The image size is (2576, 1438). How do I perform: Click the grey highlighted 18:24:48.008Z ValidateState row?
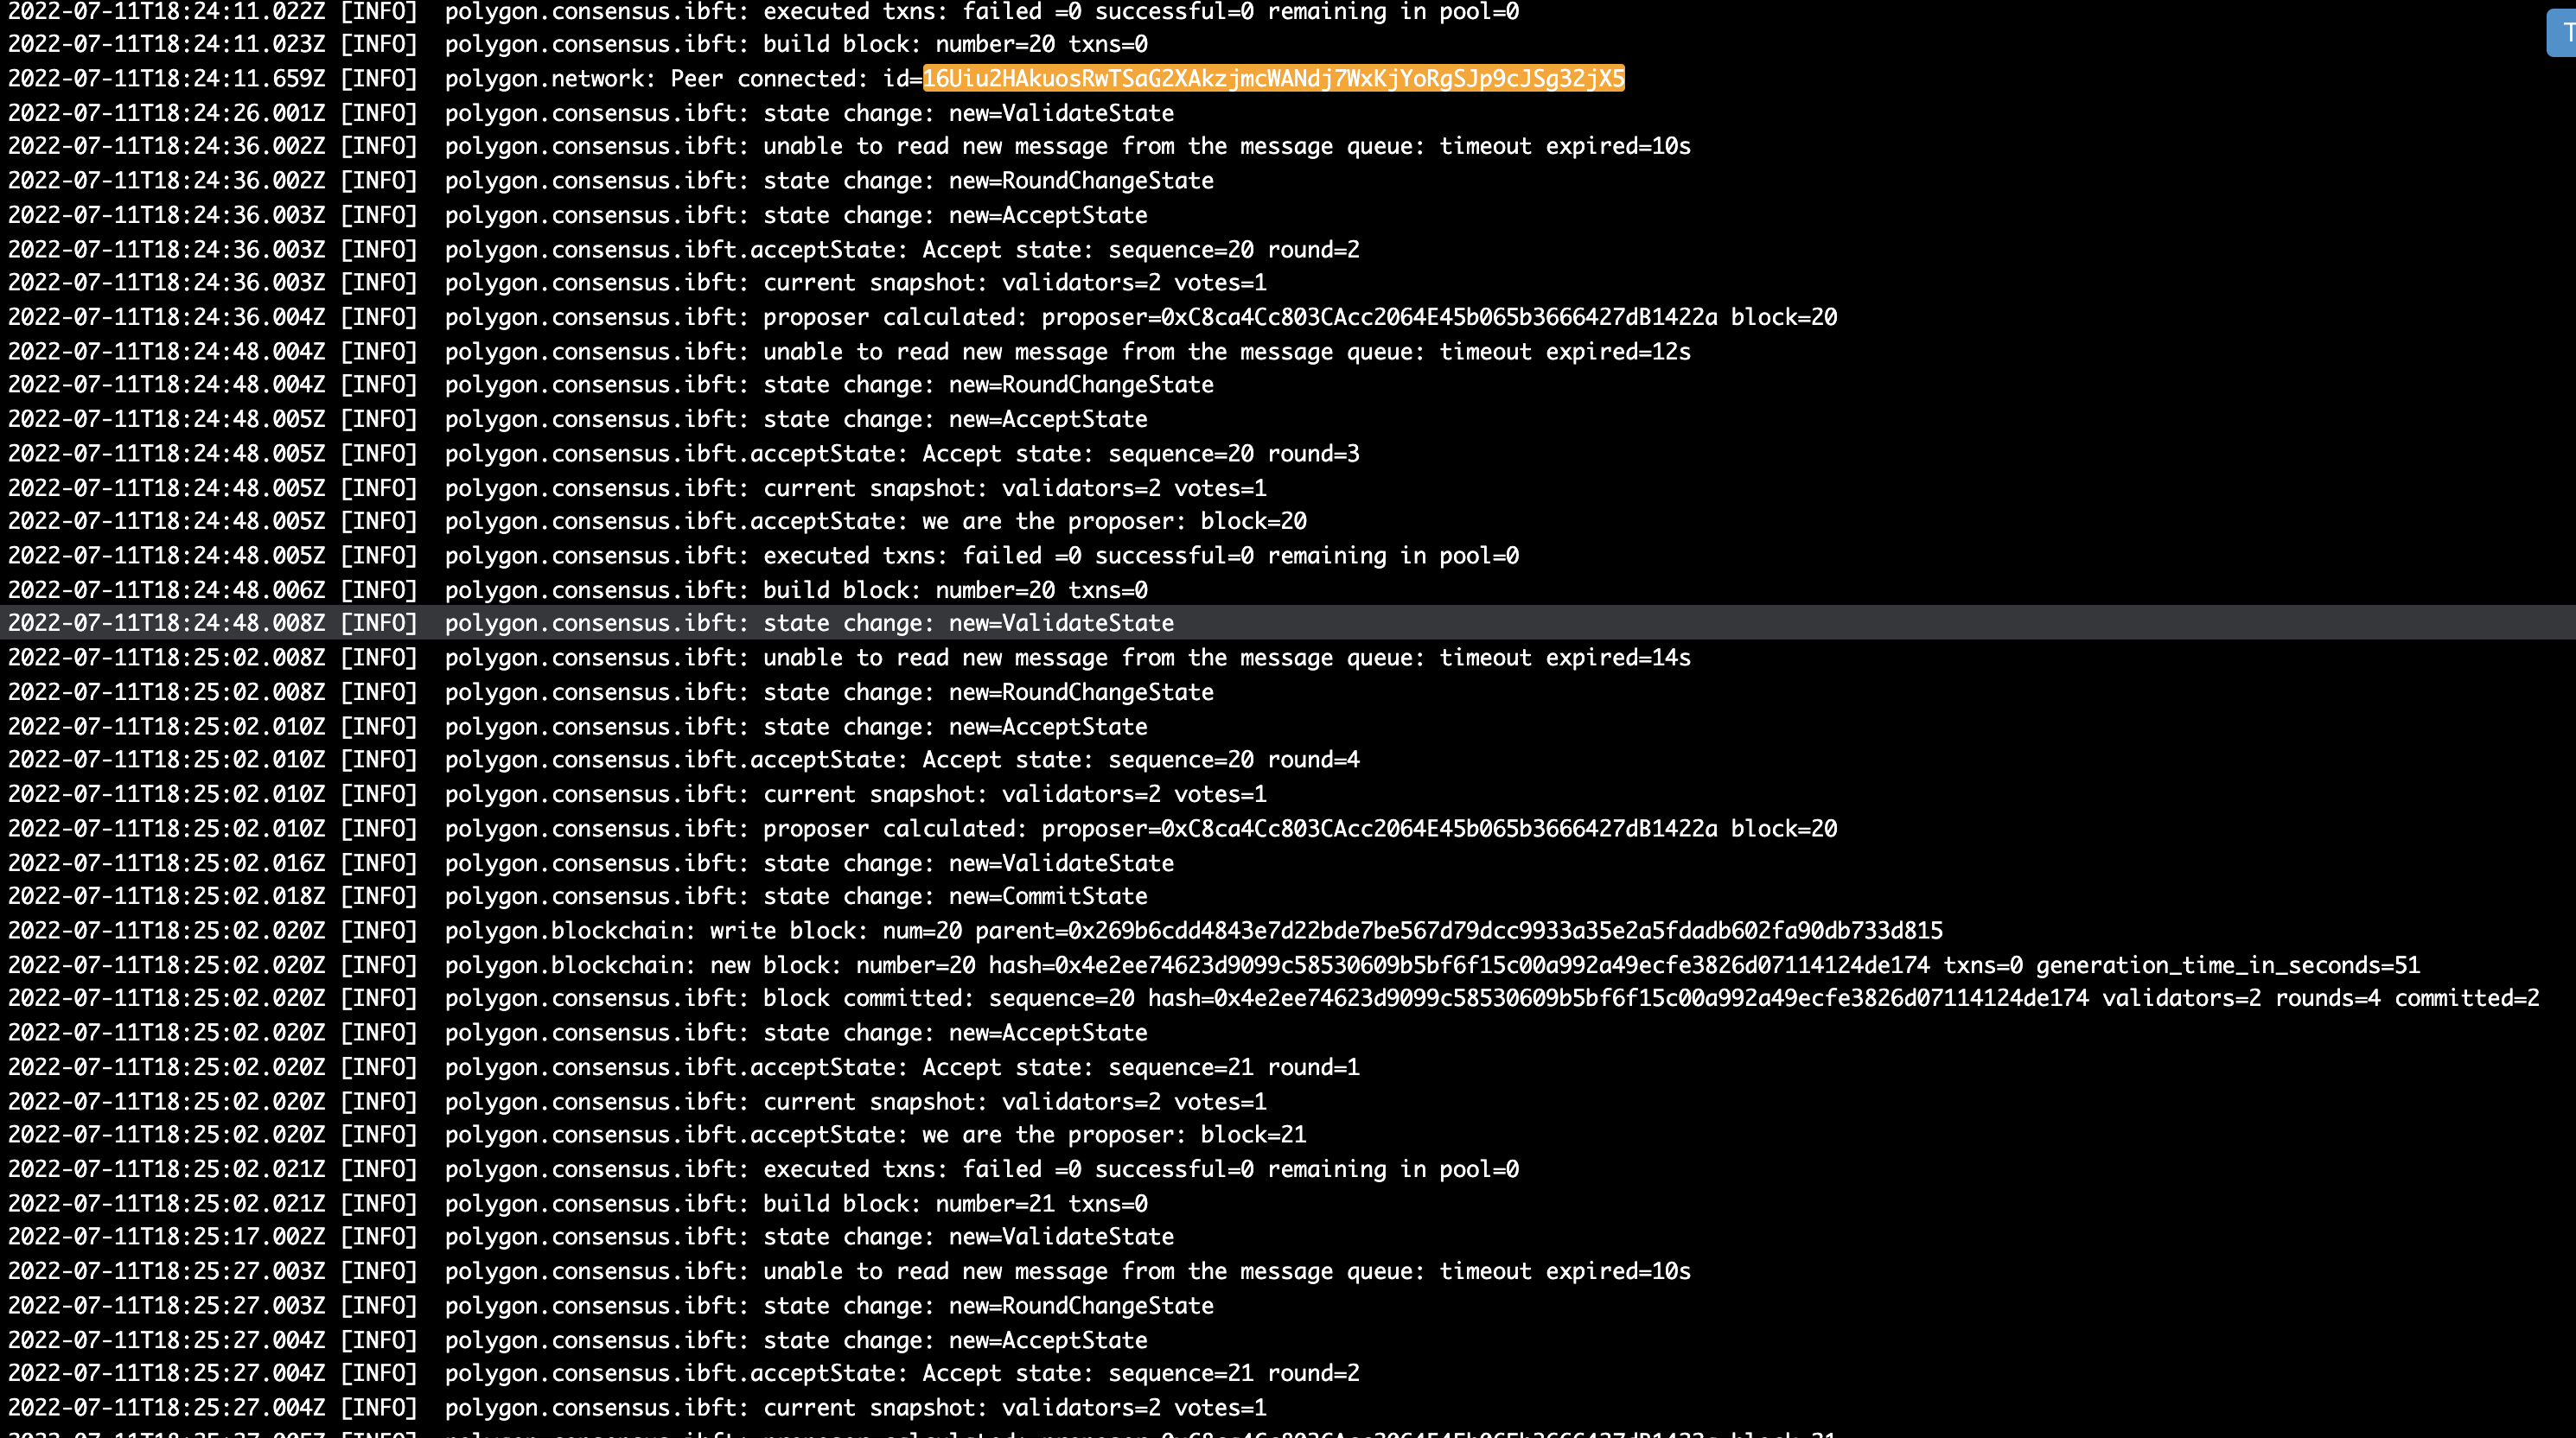1288,623
